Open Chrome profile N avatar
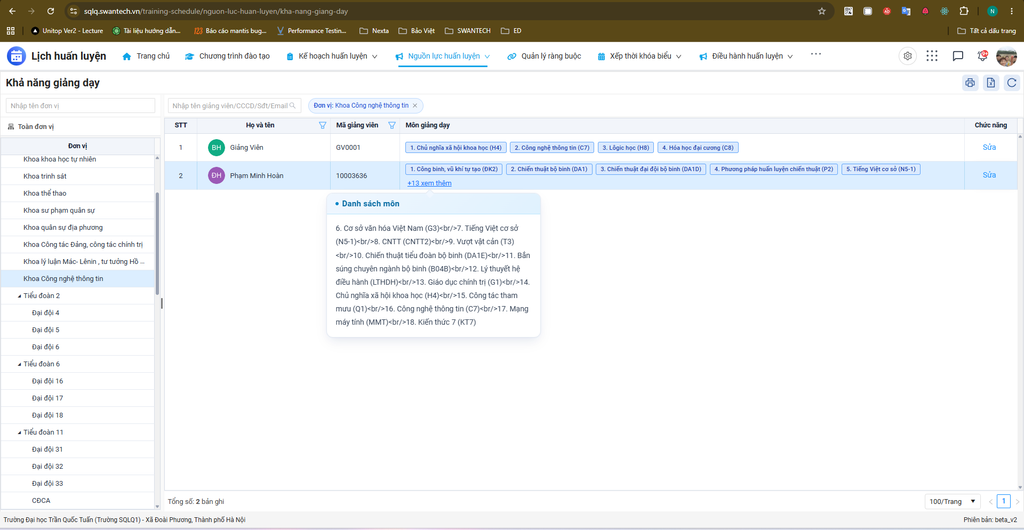Screen dimensions: 1024x530 tap(992, 11)
